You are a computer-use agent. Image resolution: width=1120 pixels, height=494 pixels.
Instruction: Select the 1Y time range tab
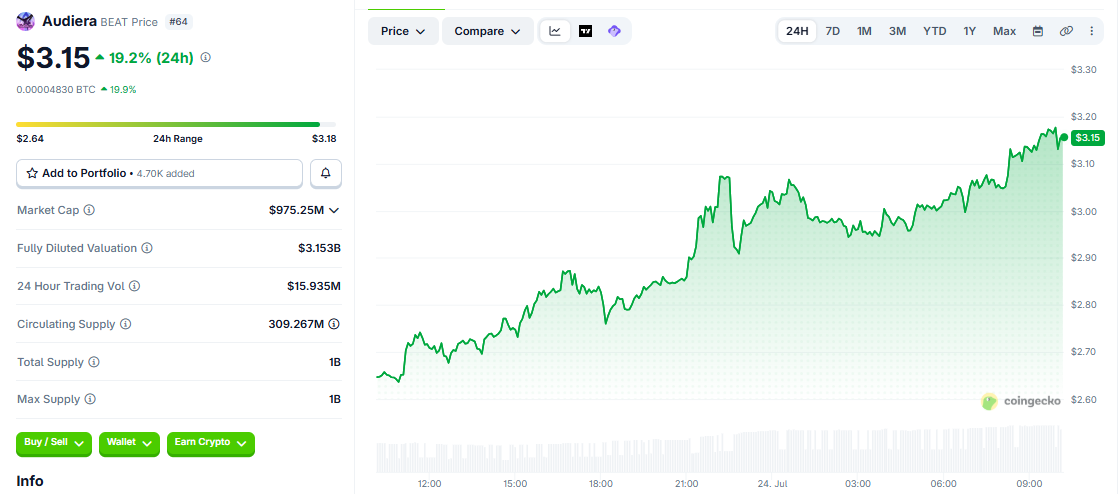969,31
